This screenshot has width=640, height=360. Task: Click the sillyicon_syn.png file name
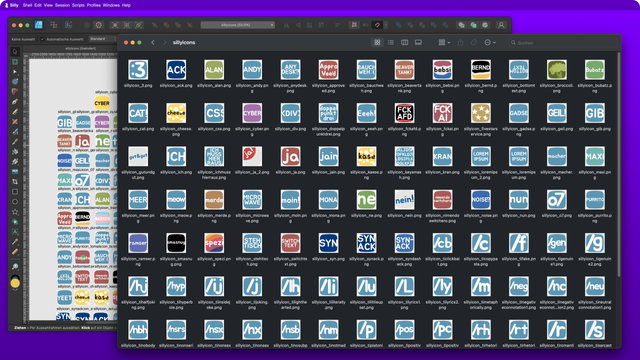[329, 259]
